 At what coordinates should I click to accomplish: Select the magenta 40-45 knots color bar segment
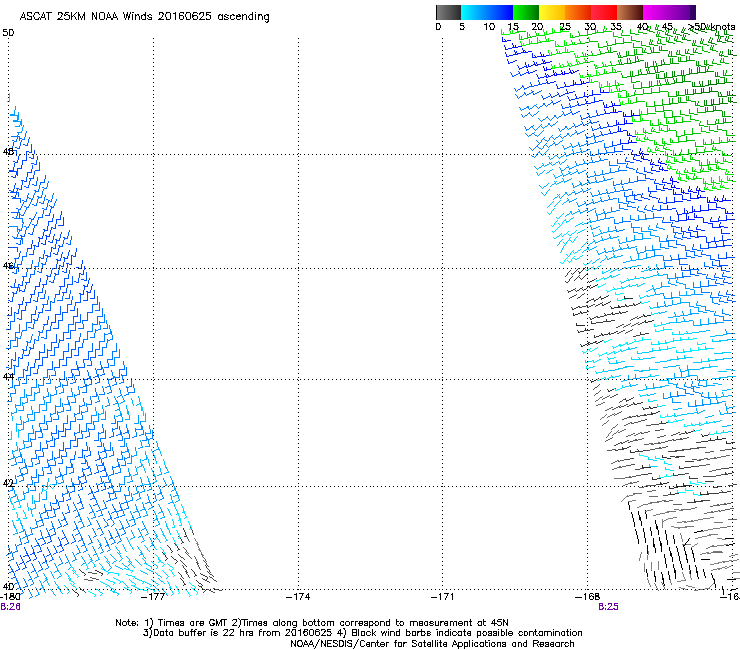656,12
